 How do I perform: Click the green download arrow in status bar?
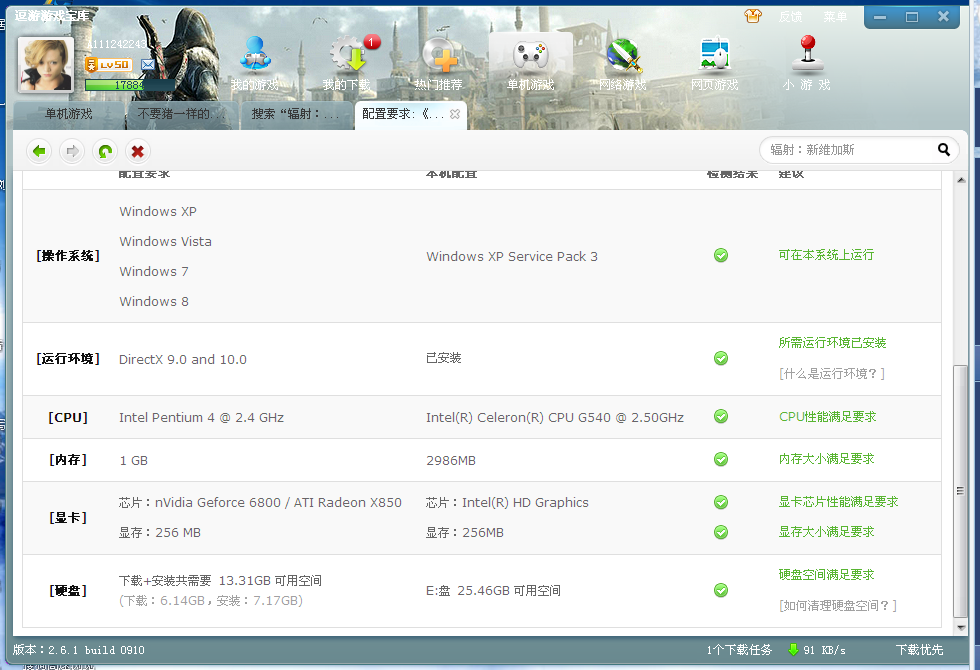click(793, 650)
